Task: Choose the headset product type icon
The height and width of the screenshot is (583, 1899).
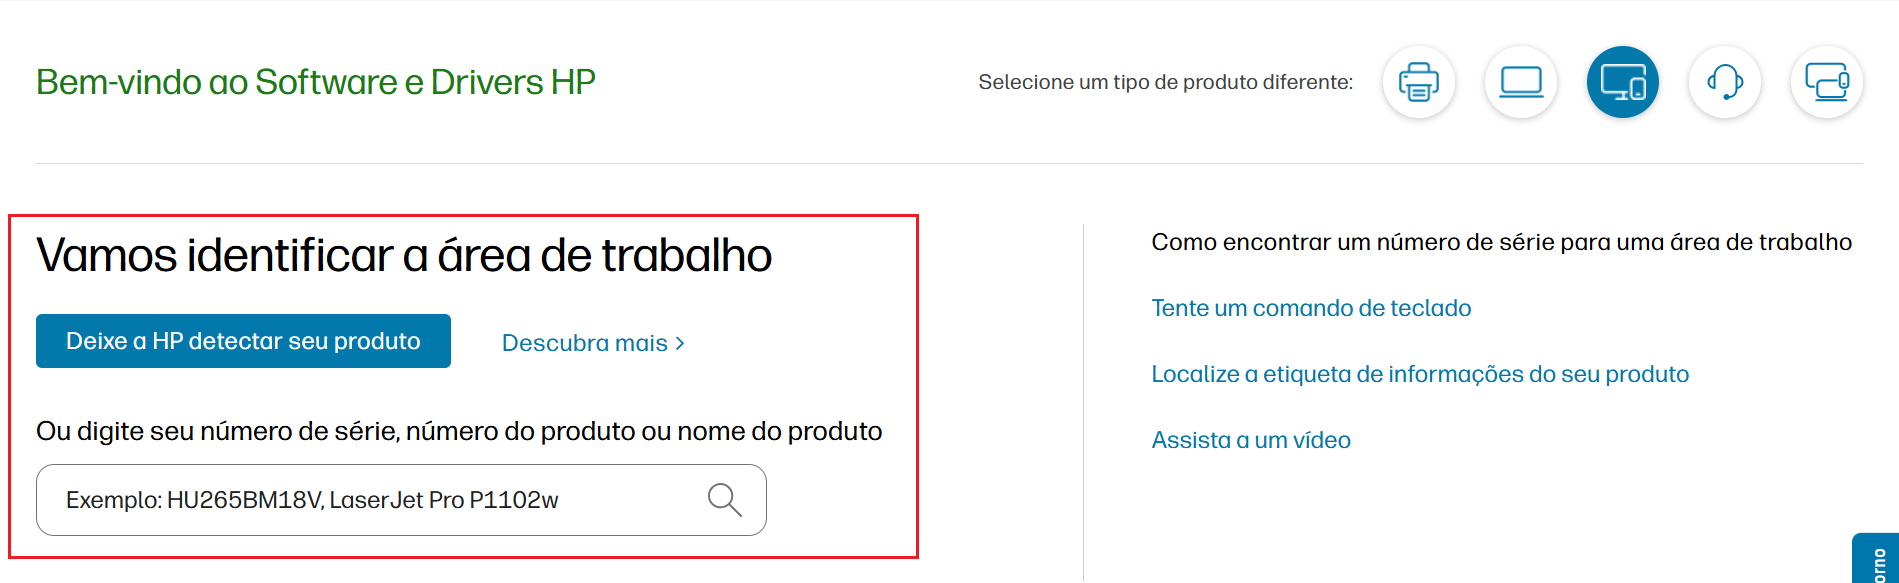Action: point(1725,82)
